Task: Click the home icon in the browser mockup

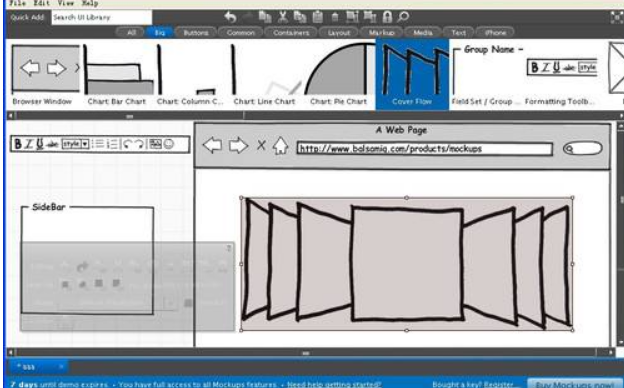Action: coord(281,145)
